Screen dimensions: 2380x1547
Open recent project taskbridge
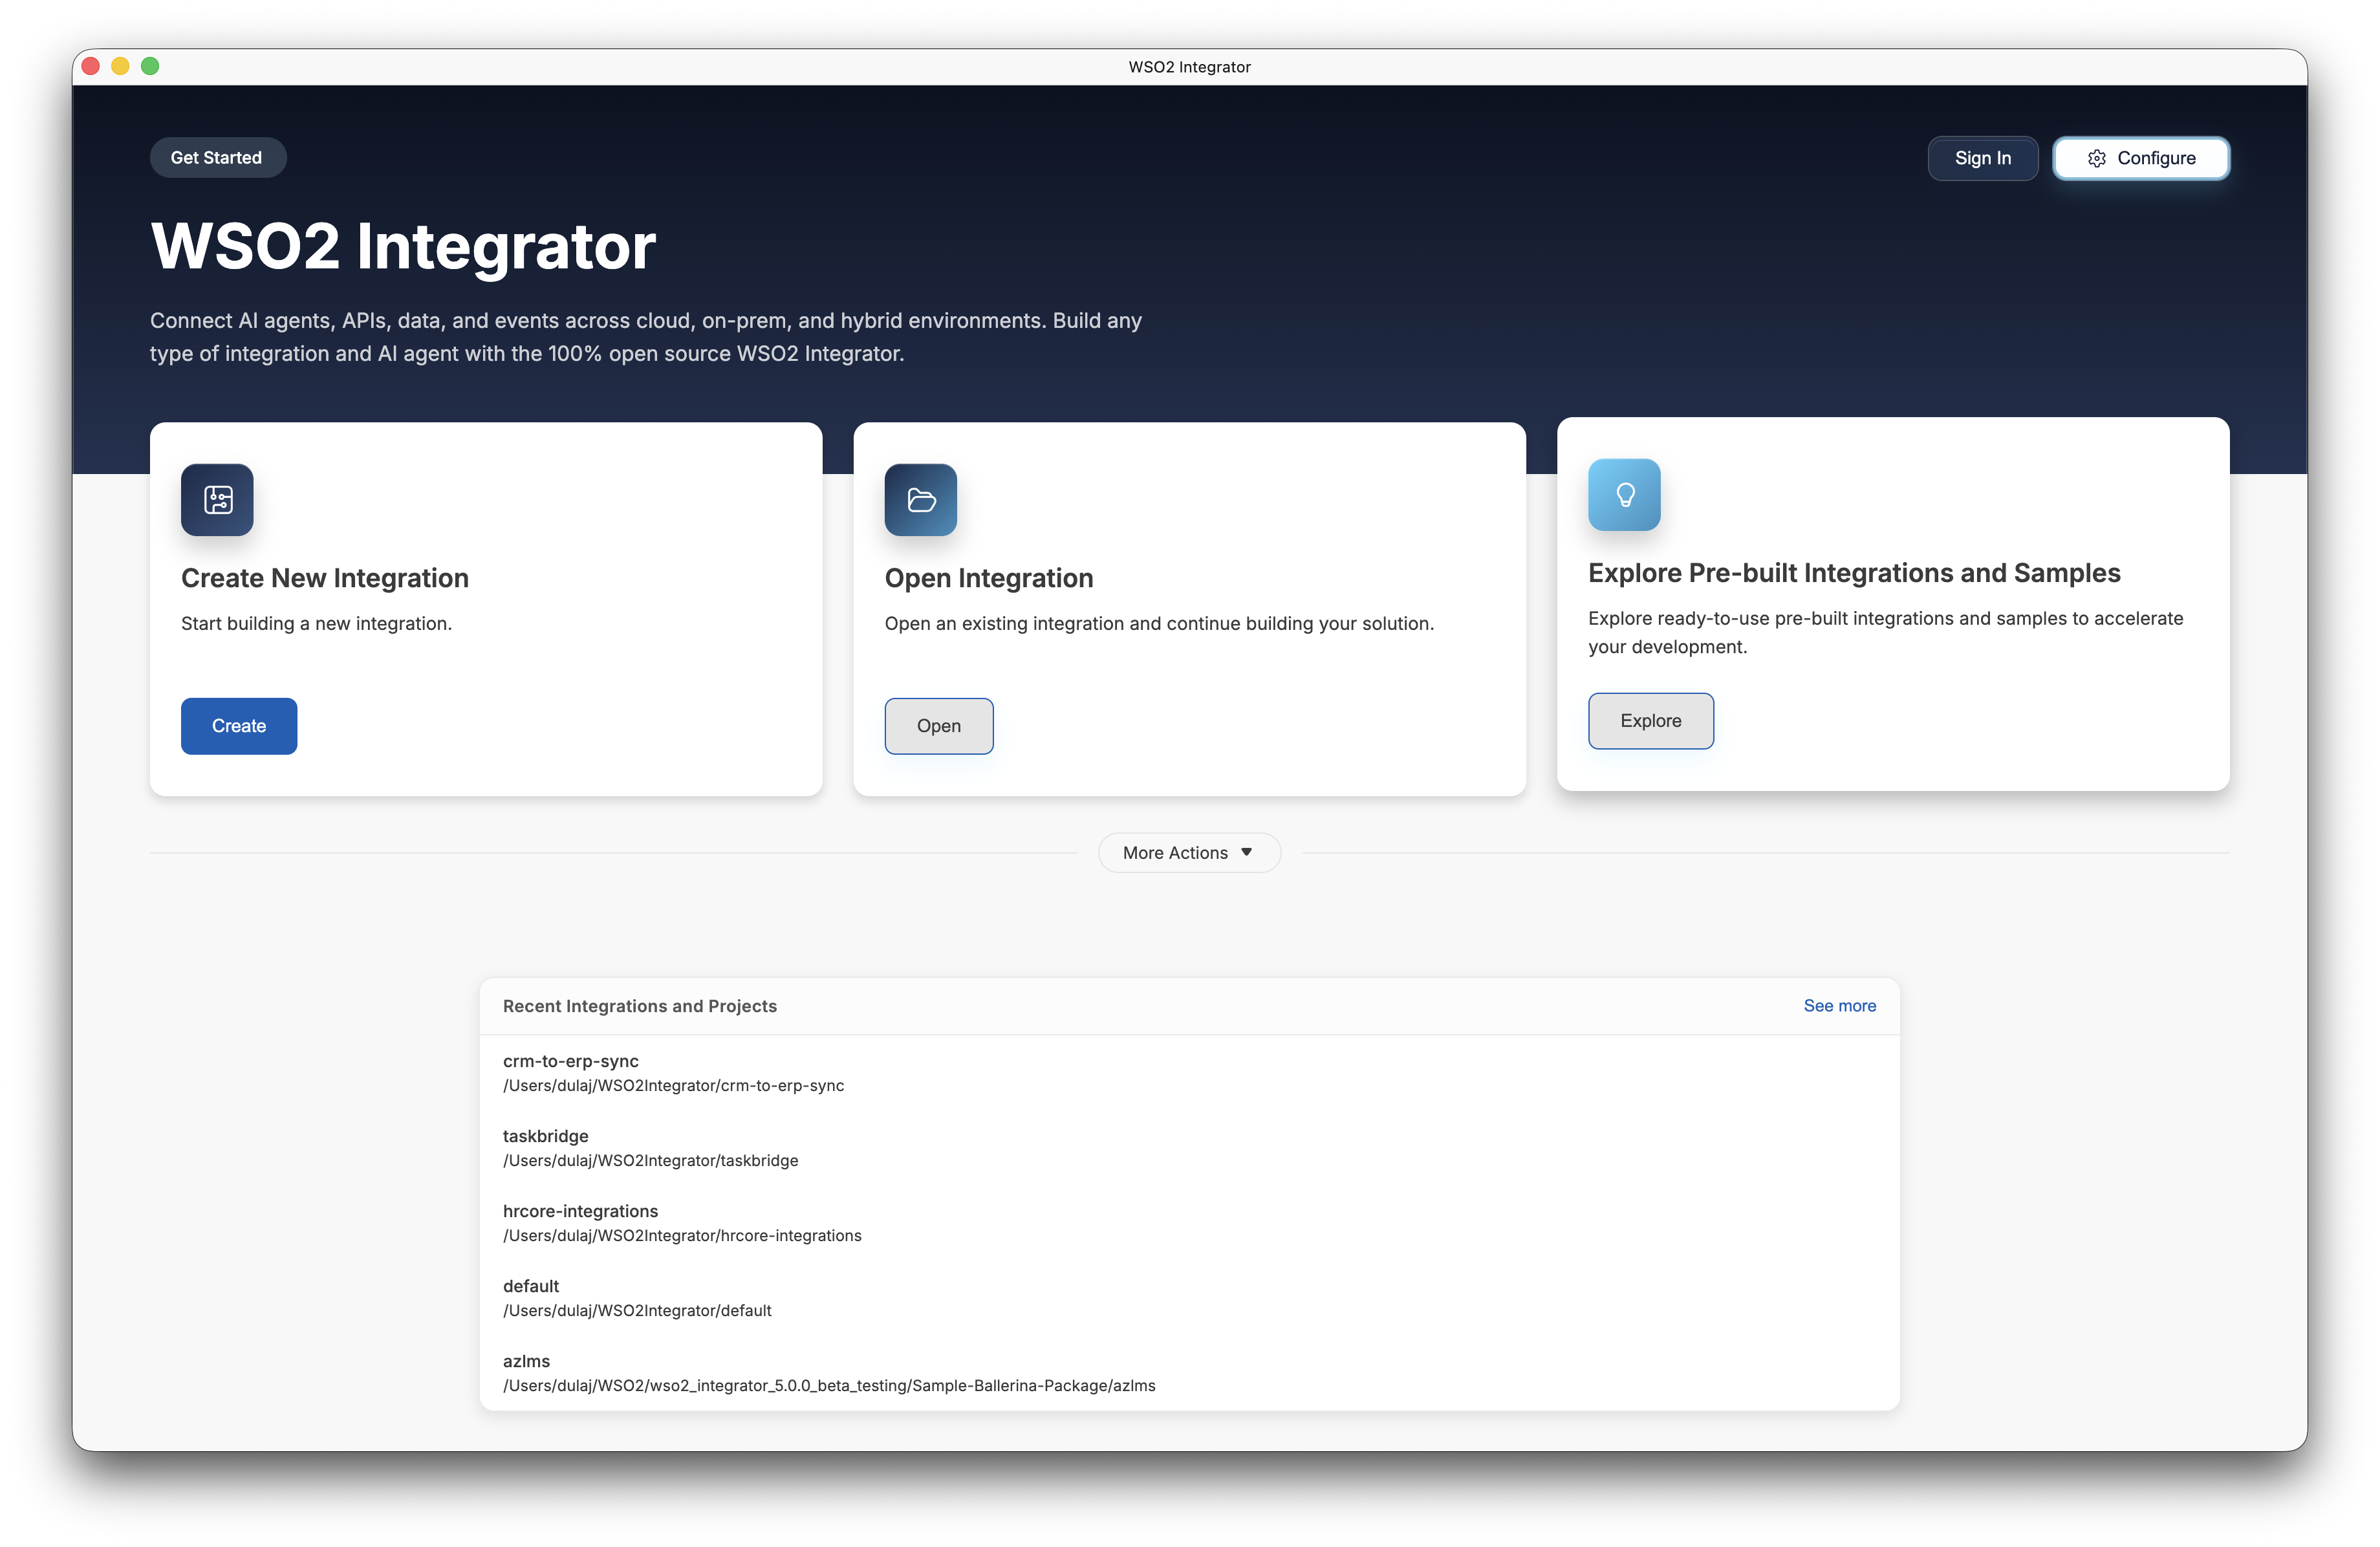coord(545,1135)
